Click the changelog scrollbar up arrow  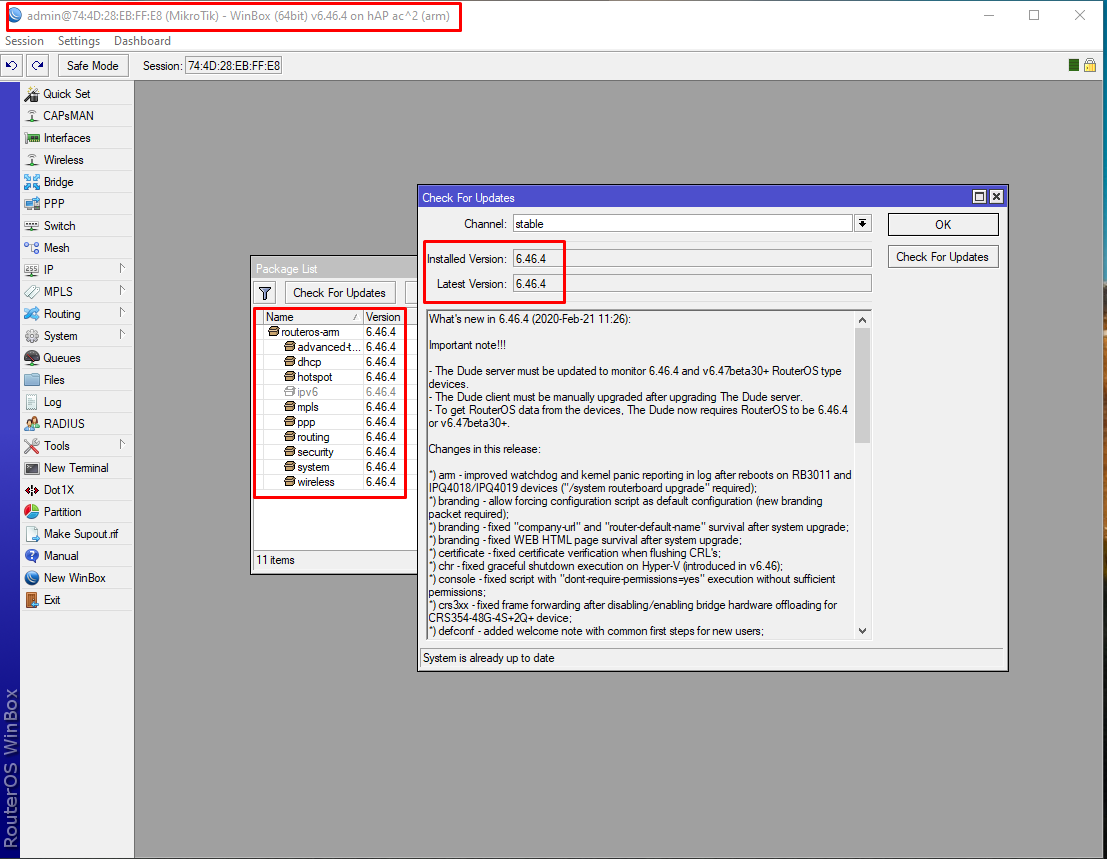click(x=862, y=320)
